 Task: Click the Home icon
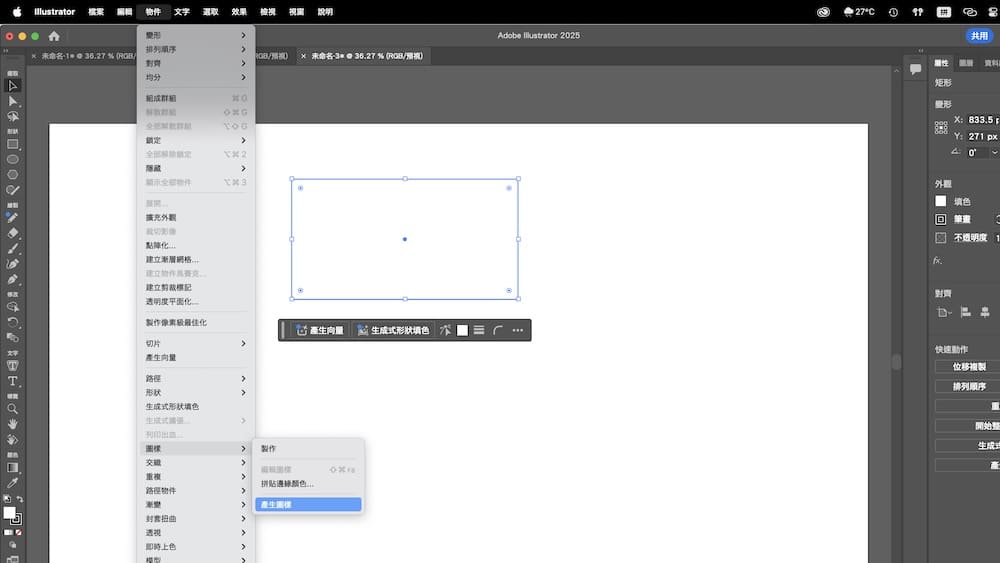54,36
